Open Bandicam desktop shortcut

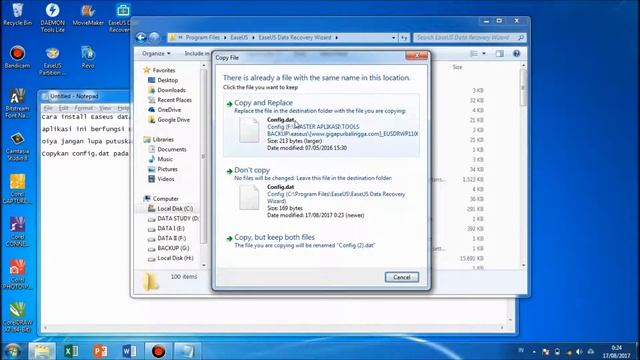click(x=17, y=57)
